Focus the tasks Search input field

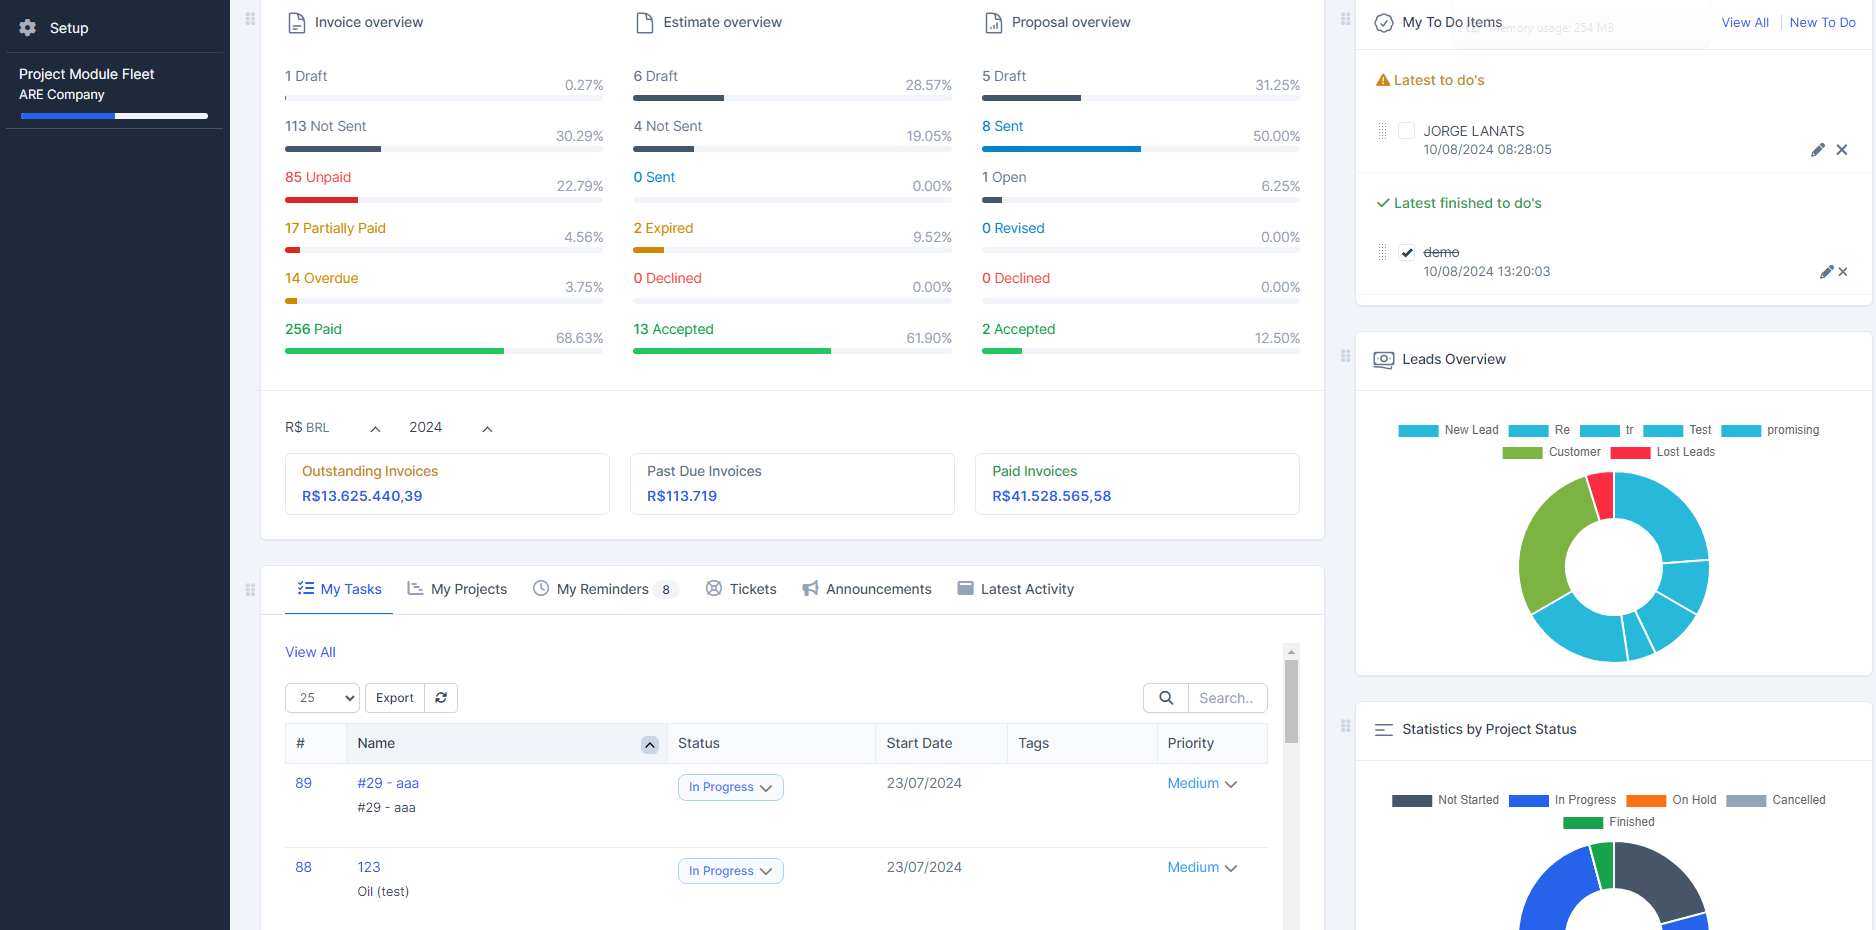(x=1227, y=698)
